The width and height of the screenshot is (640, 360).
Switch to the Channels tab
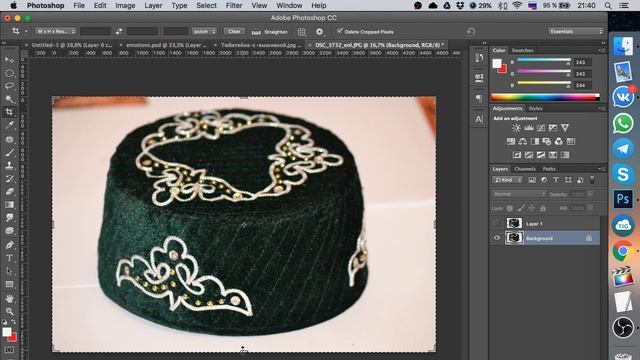(524, 169)
